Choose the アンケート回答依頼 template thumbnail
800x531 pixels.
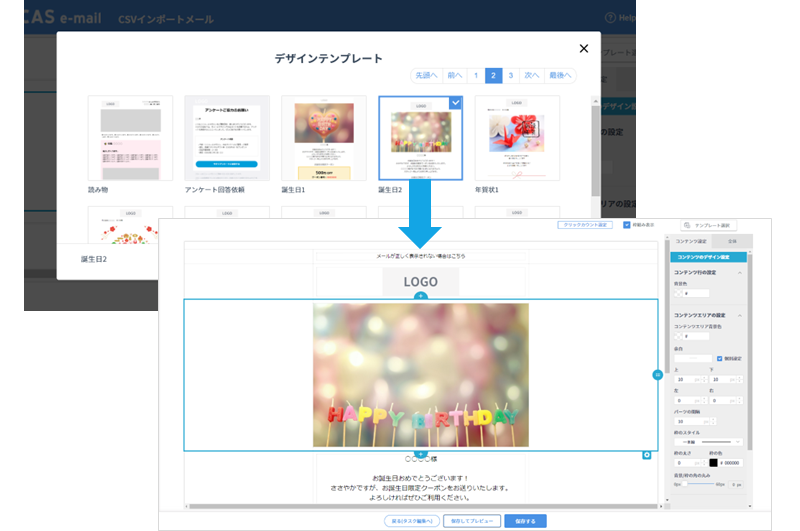pos(227,138)
